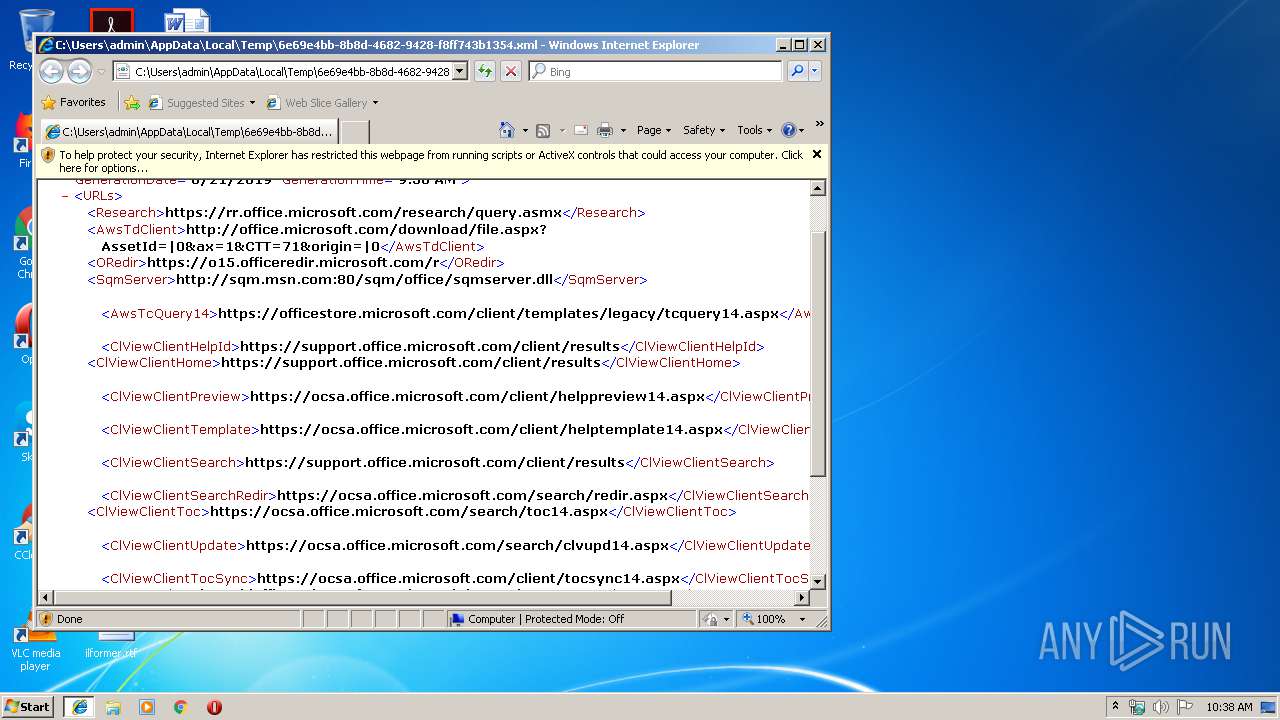
Task: Open the Windows Start menu
Action: point(28,706)
